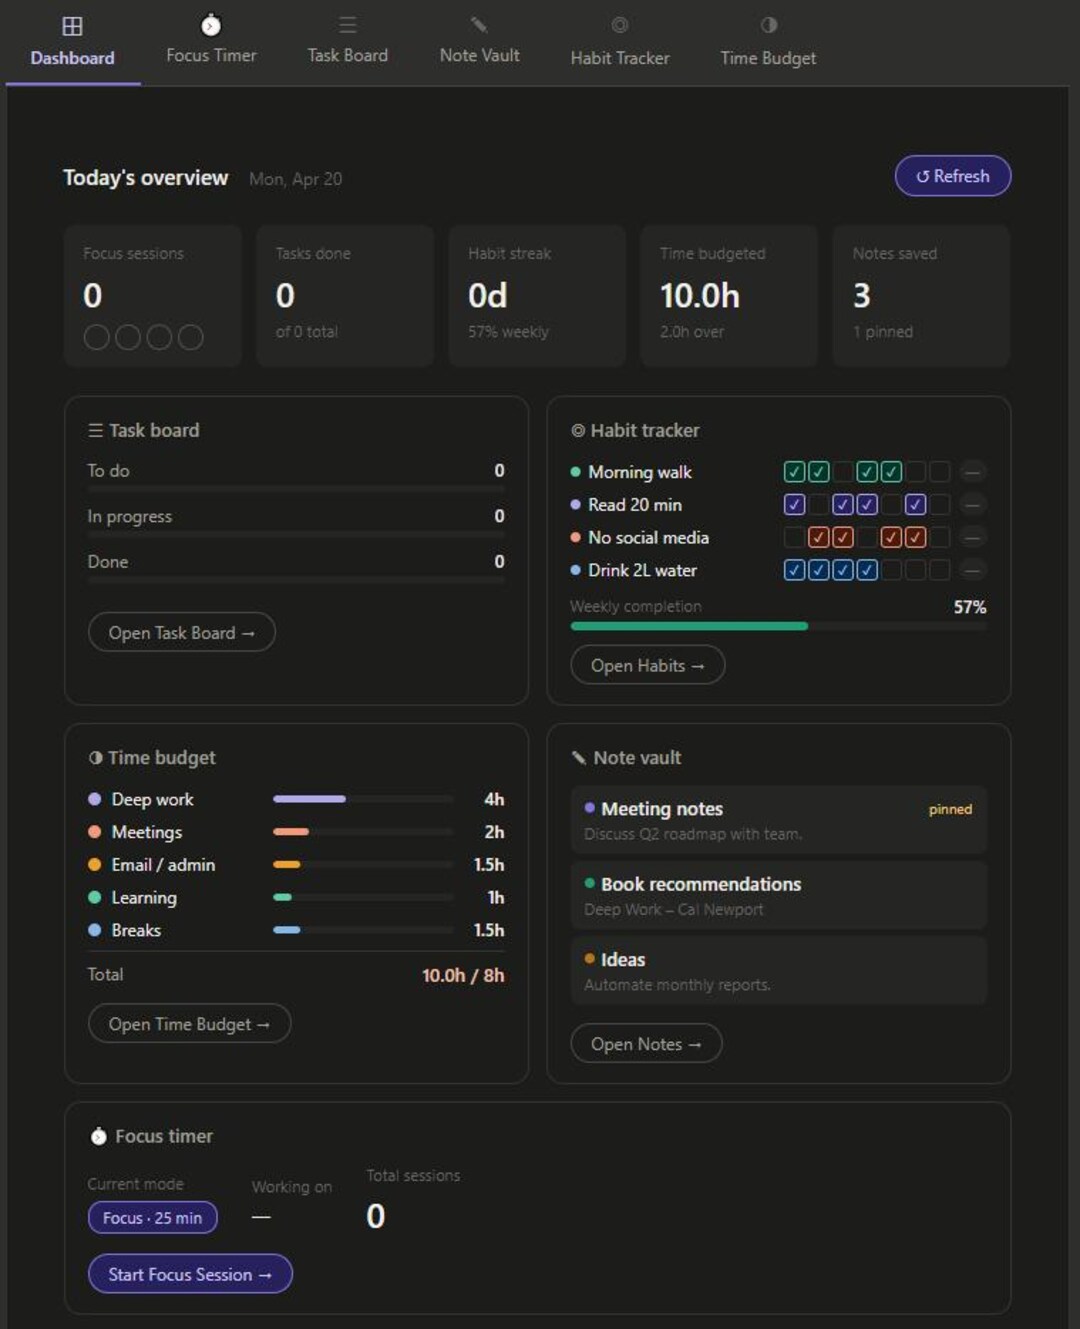Click the half-circle icon beside the Time budget heading
This screenshot has height=1329, width=1080.
click(96, 758)
